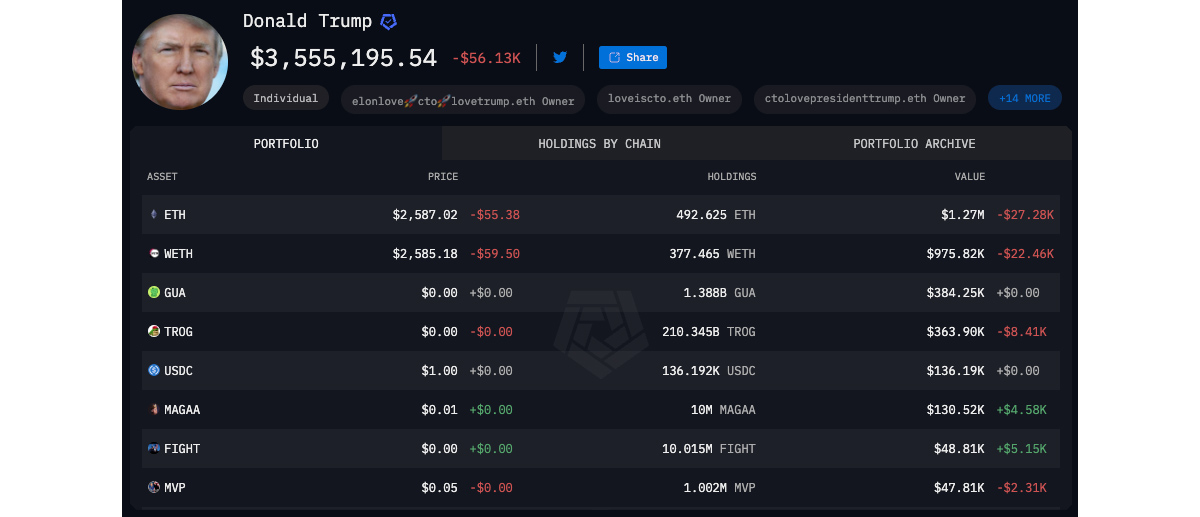Screen dimensions: 1200x517
Task: Click the TROG asset name
Action: tap(178, 332)
